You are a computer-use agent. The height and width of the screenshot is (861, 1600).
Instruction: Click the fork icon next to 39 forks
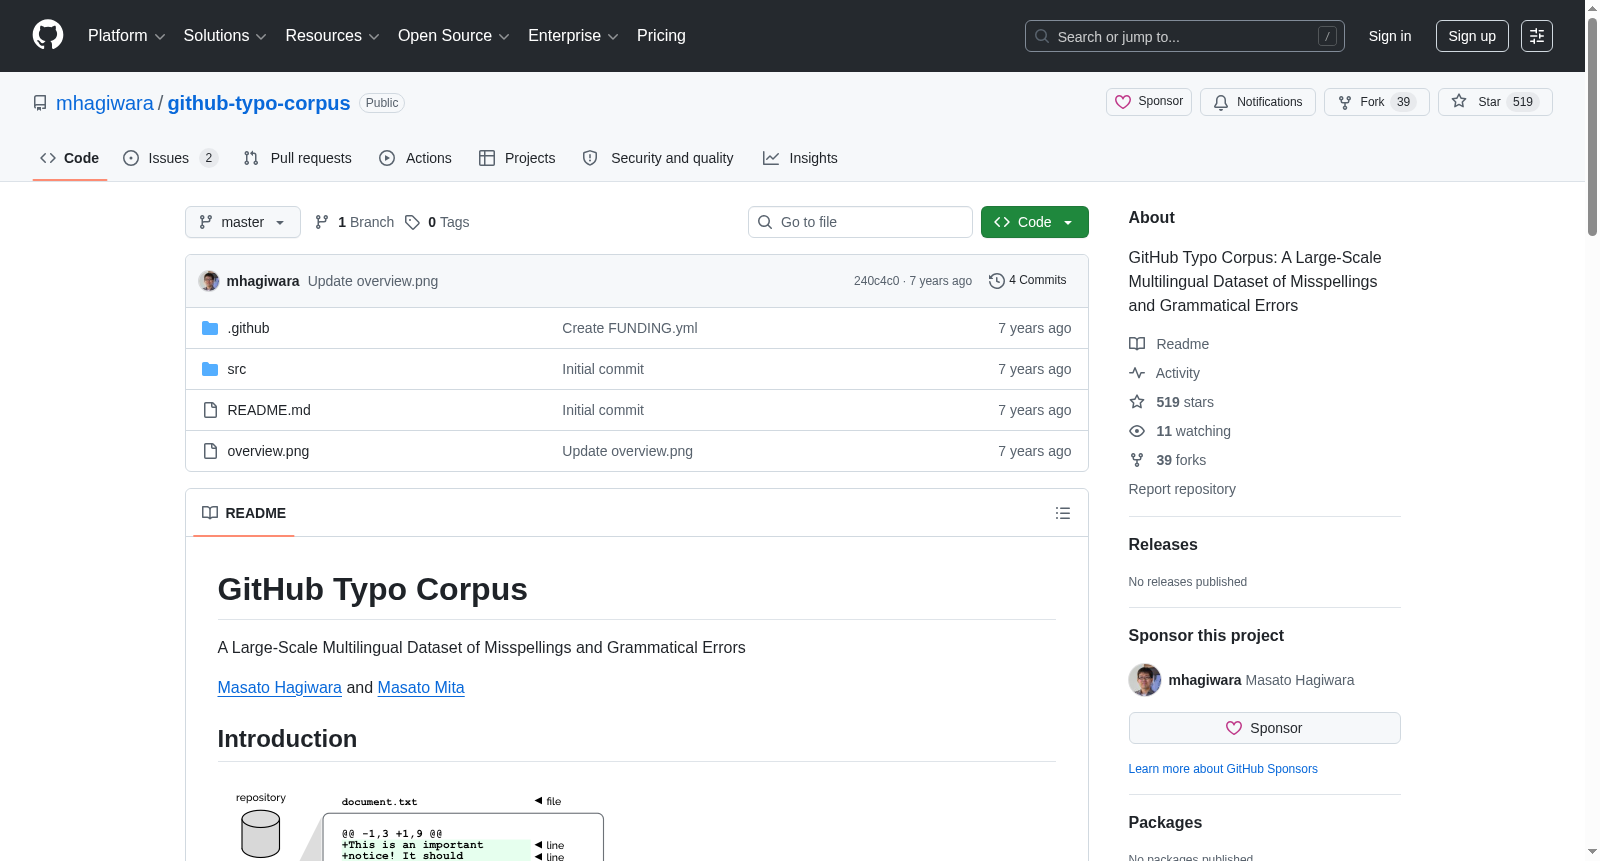click(x=1137, y=460)
